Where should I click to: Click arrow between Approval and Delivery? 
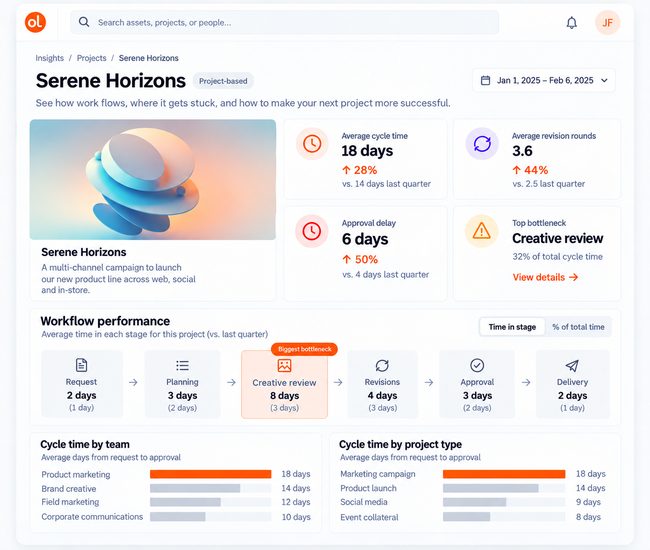pos(526,382)
